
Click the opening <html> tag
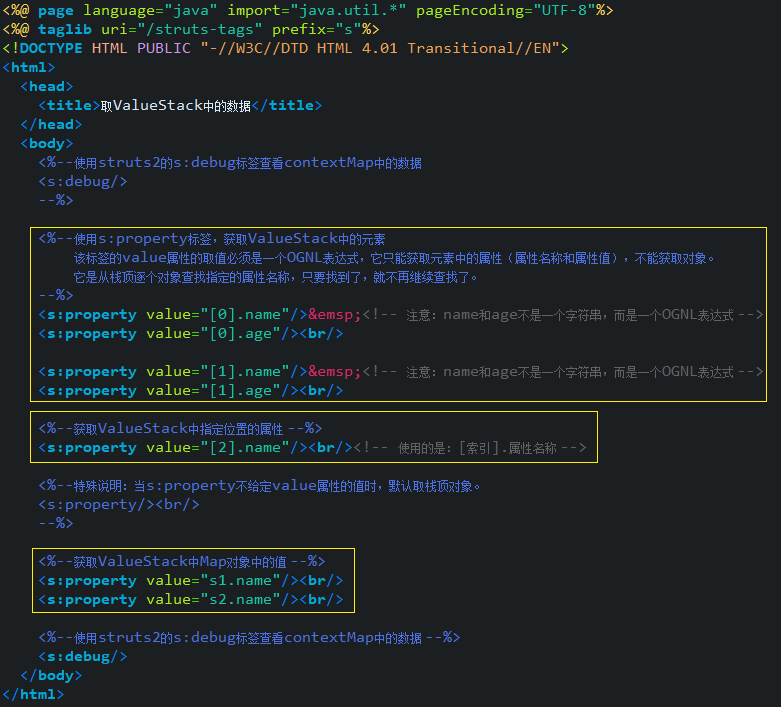(x=29, y=67)
